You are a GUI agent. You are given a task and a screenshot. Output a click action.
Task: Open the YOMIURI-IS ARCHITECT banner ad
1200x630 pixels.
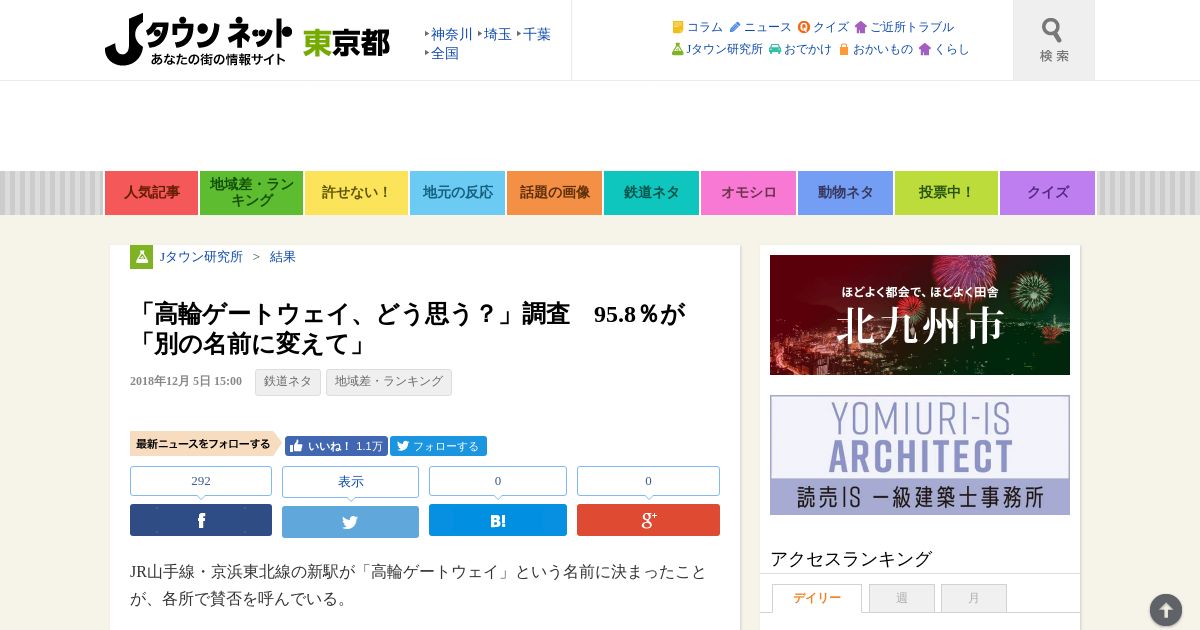click(920, 455)
